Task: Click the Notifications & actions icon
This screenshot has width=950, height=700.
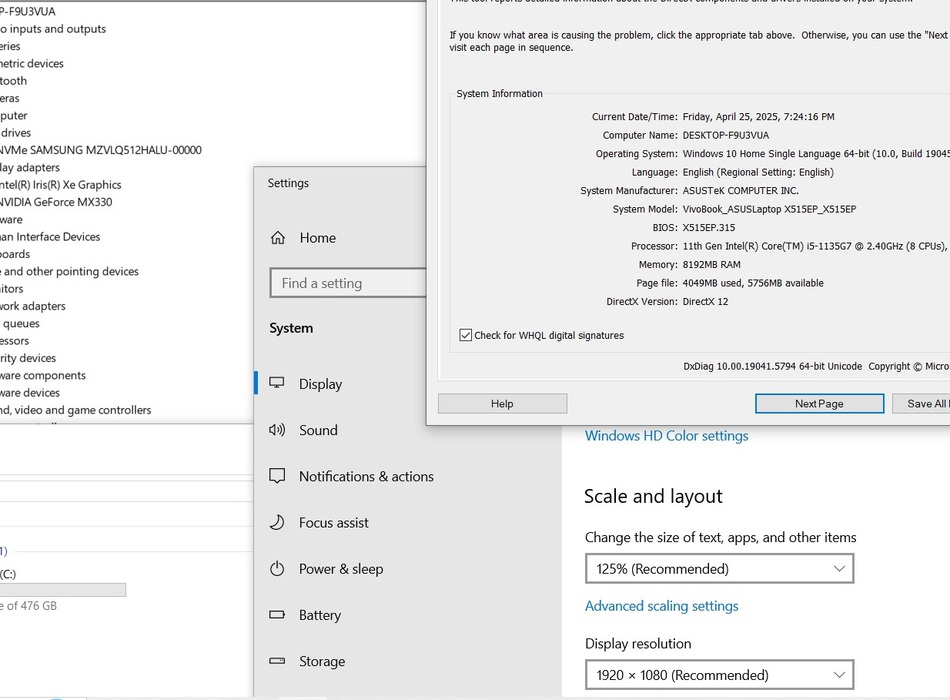Action: click(x=278, y=477)
